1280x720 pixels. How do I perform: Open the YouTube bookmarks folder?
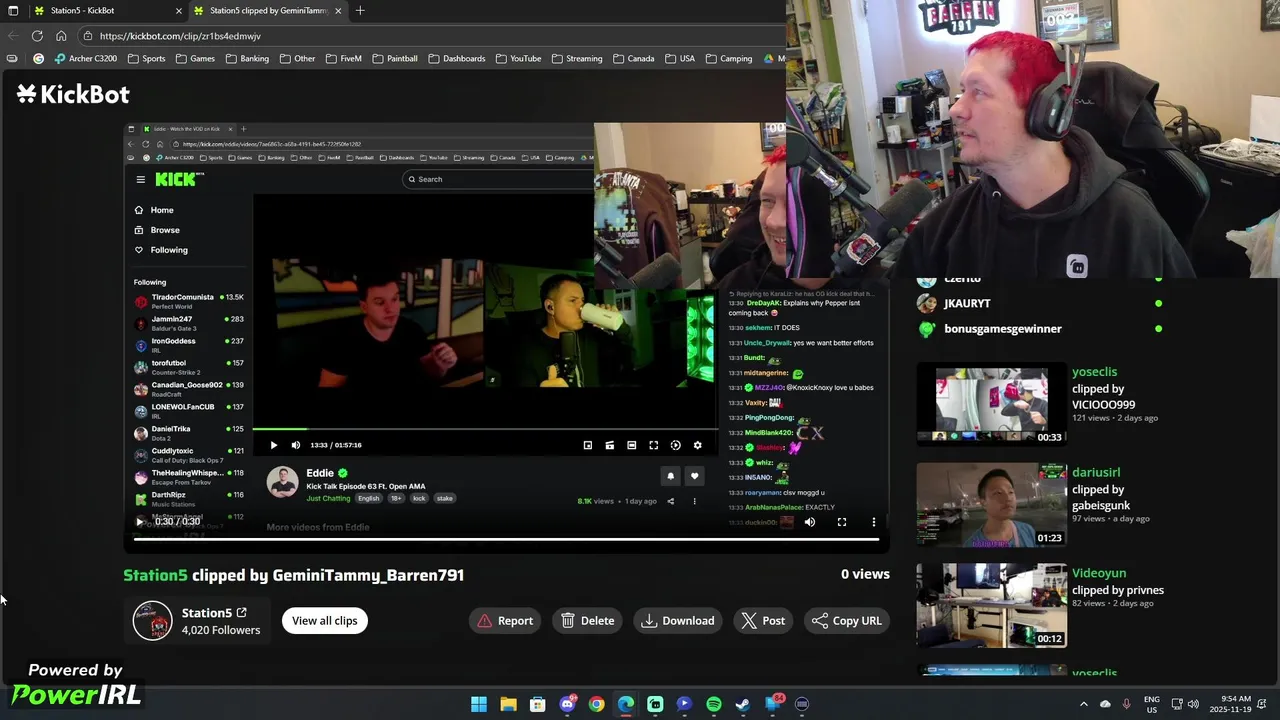(x=518, y=58)
